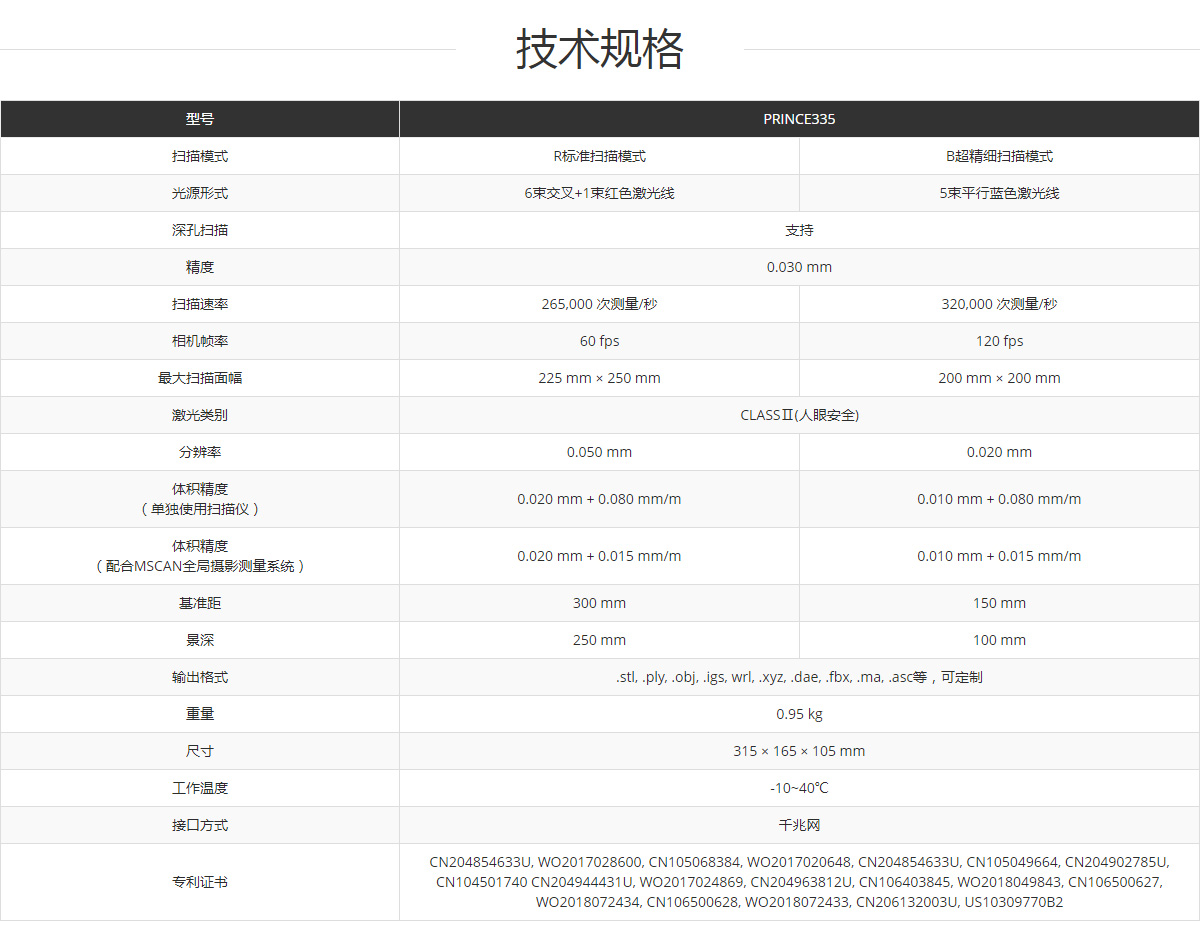
Task: Select the 120 fps camera frame rate
Action: 999,341
